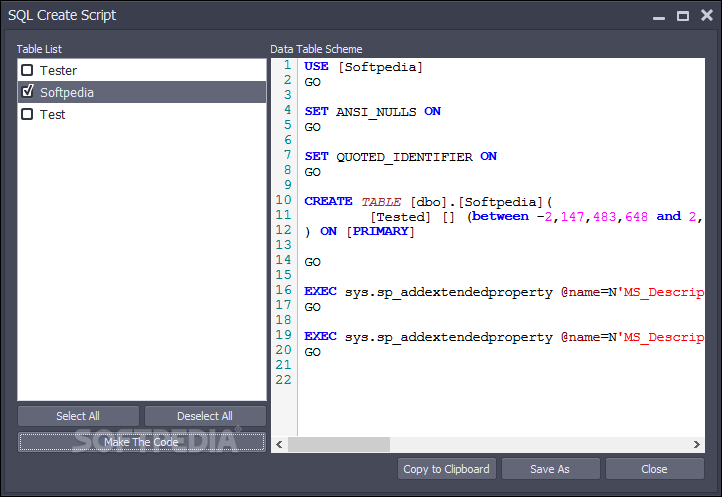The width and height of the screenshot is (722, 497).
Task: Close the window with the X icon
Action: tap(707, 15)
